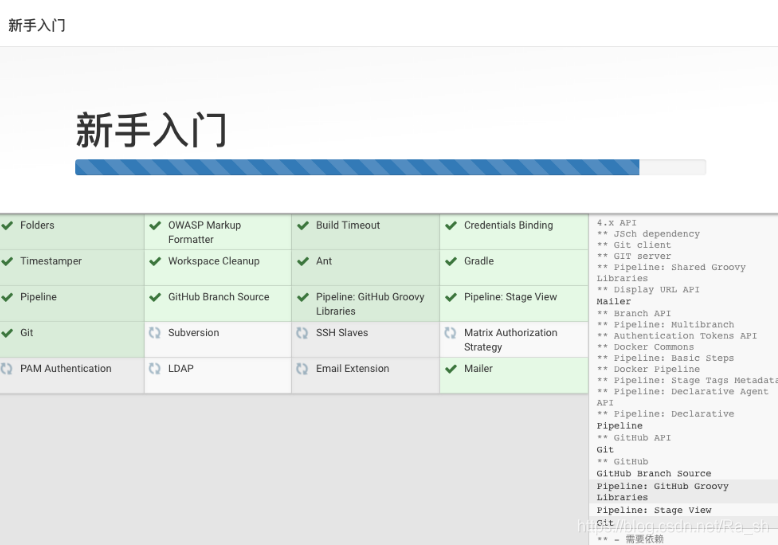The image size is (778, 545).
Task: Select the Gradle plugin name
Action: coord(479,261)
